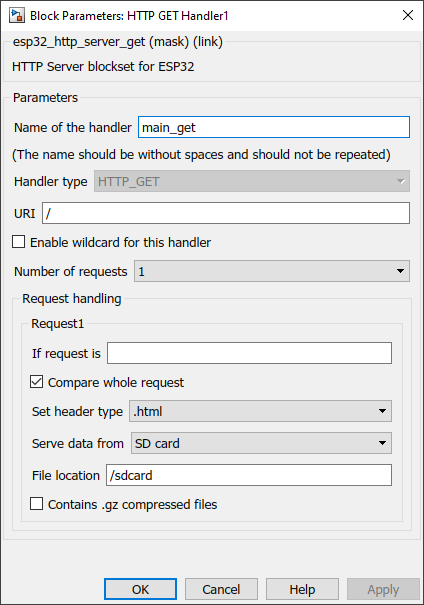424x605 pixels.
Task: Open Help for this block
Action: coord(302,589)
